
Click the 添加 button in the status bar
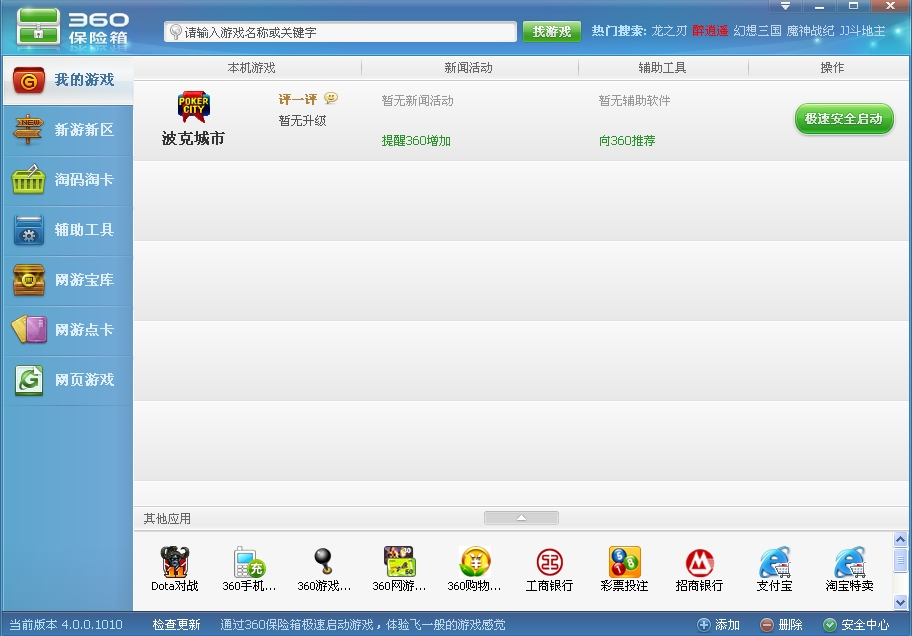[x=718, y=625]
